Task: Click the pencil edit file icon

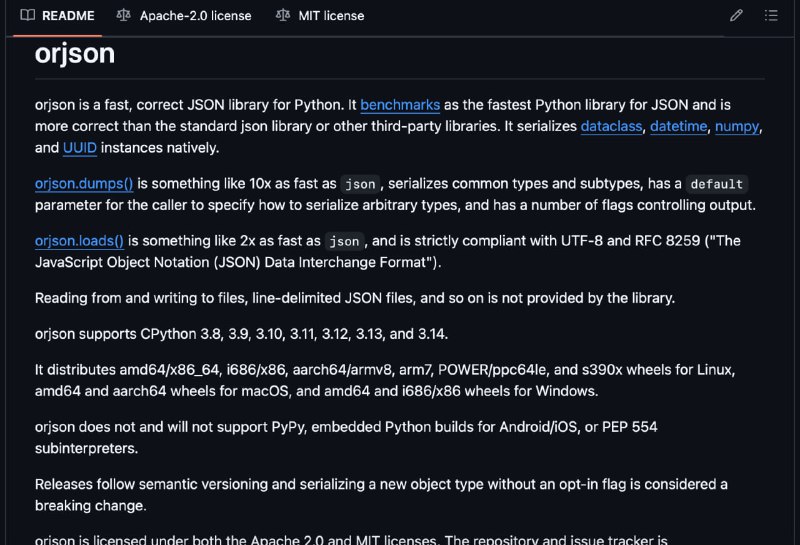Action: coord(736,15)
